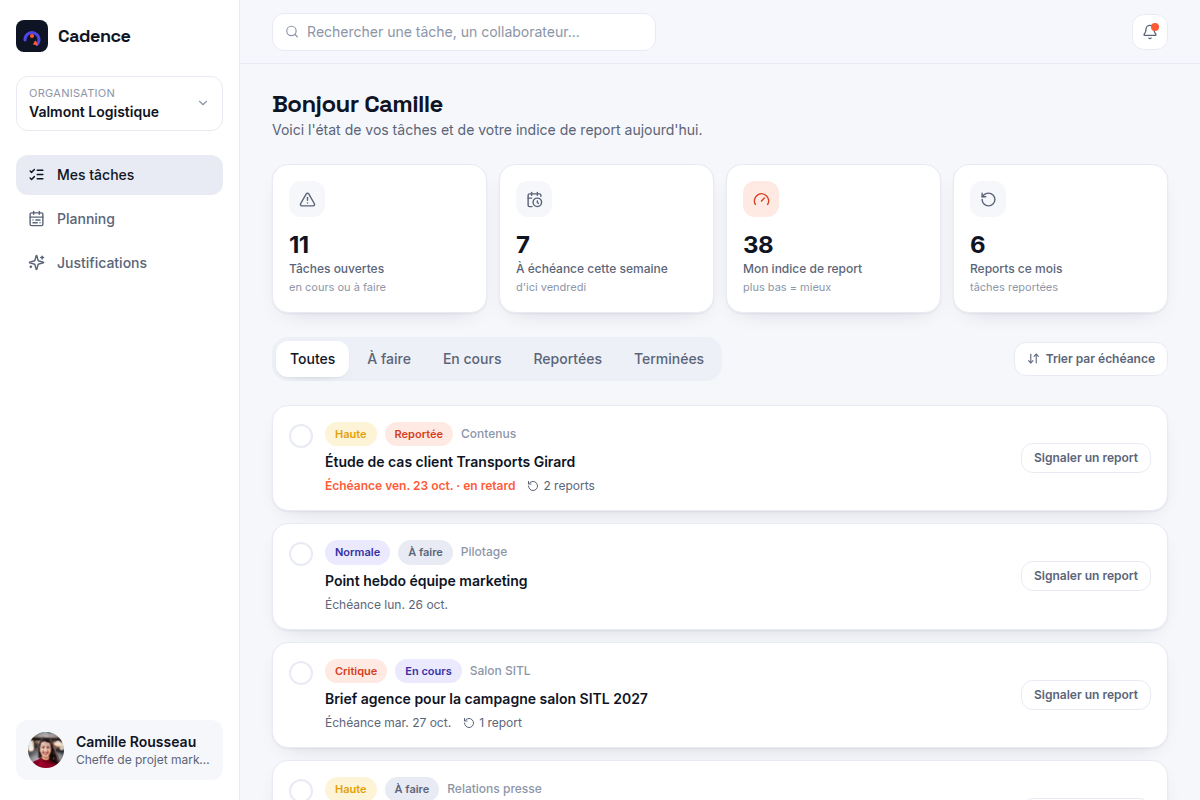Click 'Échéance ven. 23 oct. · en retard' text
The width and height of the screenshot is (1200, 800).
(420, 486)
